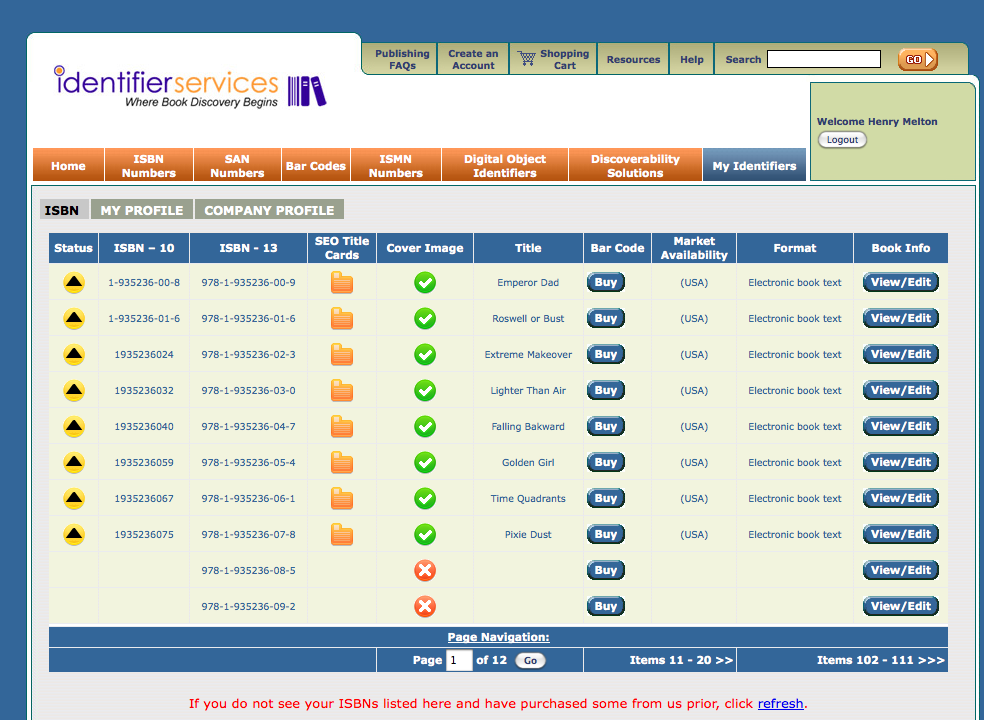Click the green cover image checkmark for Falling Bakward
The image size is (984, 720).
425,427
